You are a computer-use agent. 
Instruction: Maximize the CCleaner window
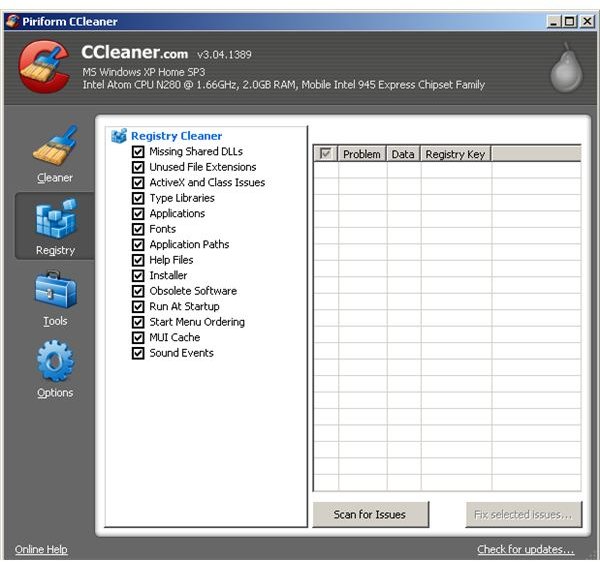(570, 21)
